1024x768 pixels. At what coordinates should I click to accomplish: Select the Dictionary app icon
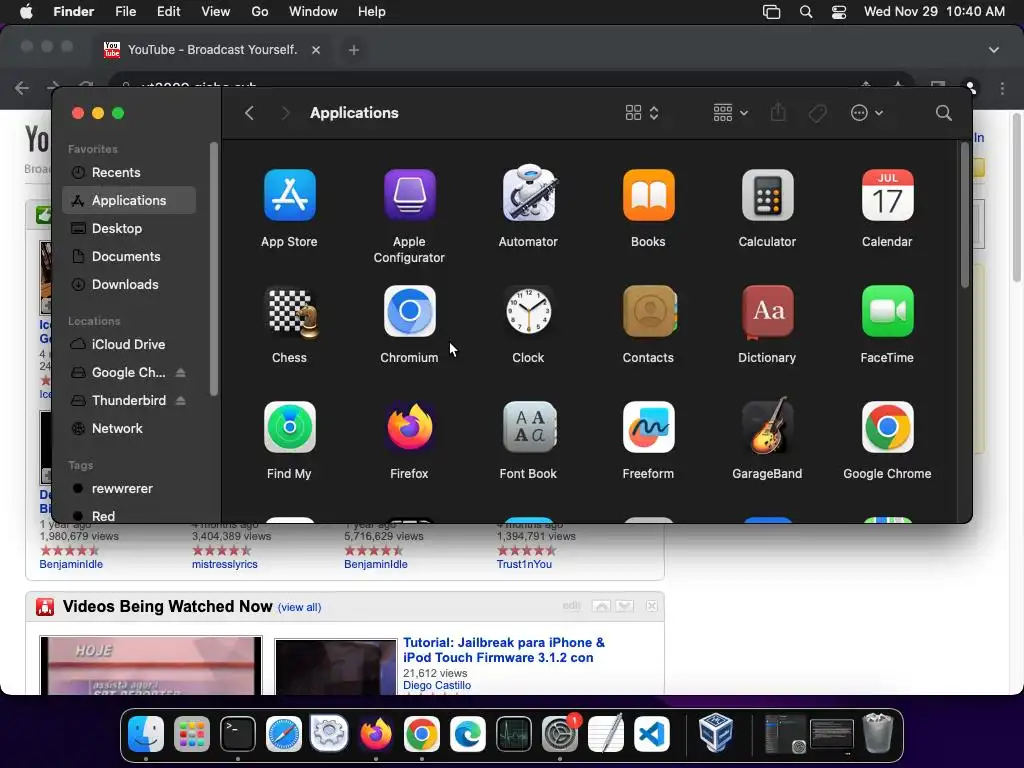pos(767,312)
